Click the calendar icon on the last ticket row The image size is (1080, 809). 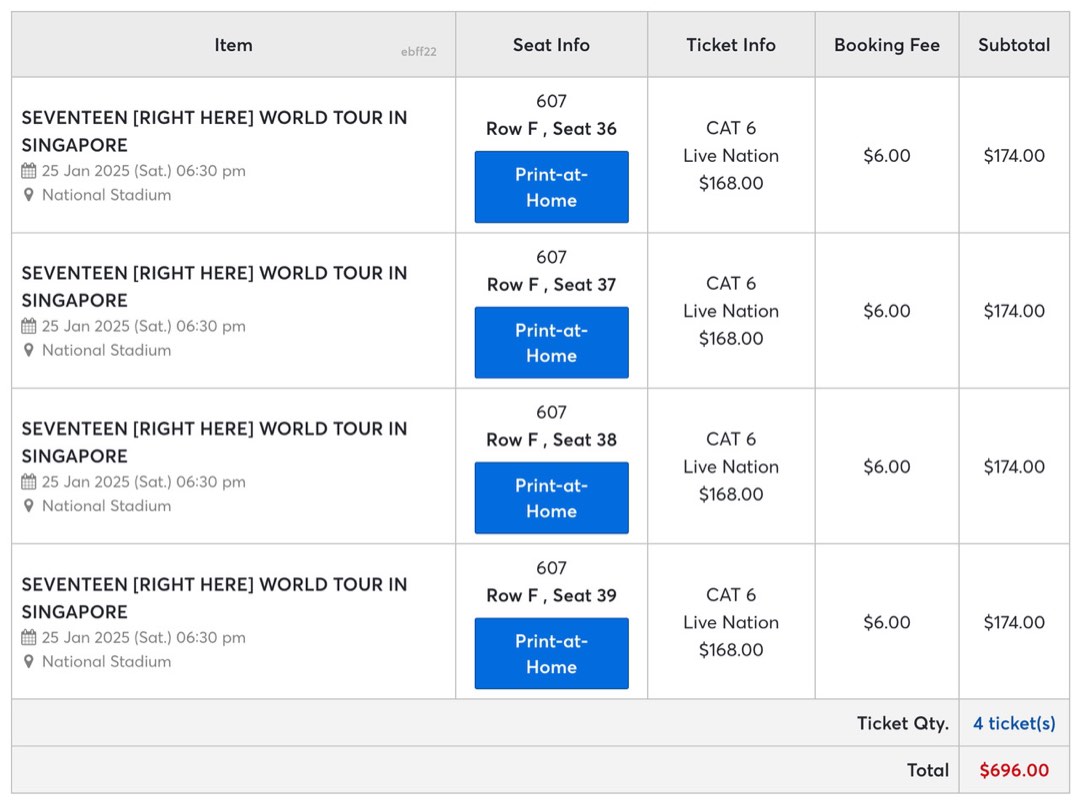[x=30, y=637]
